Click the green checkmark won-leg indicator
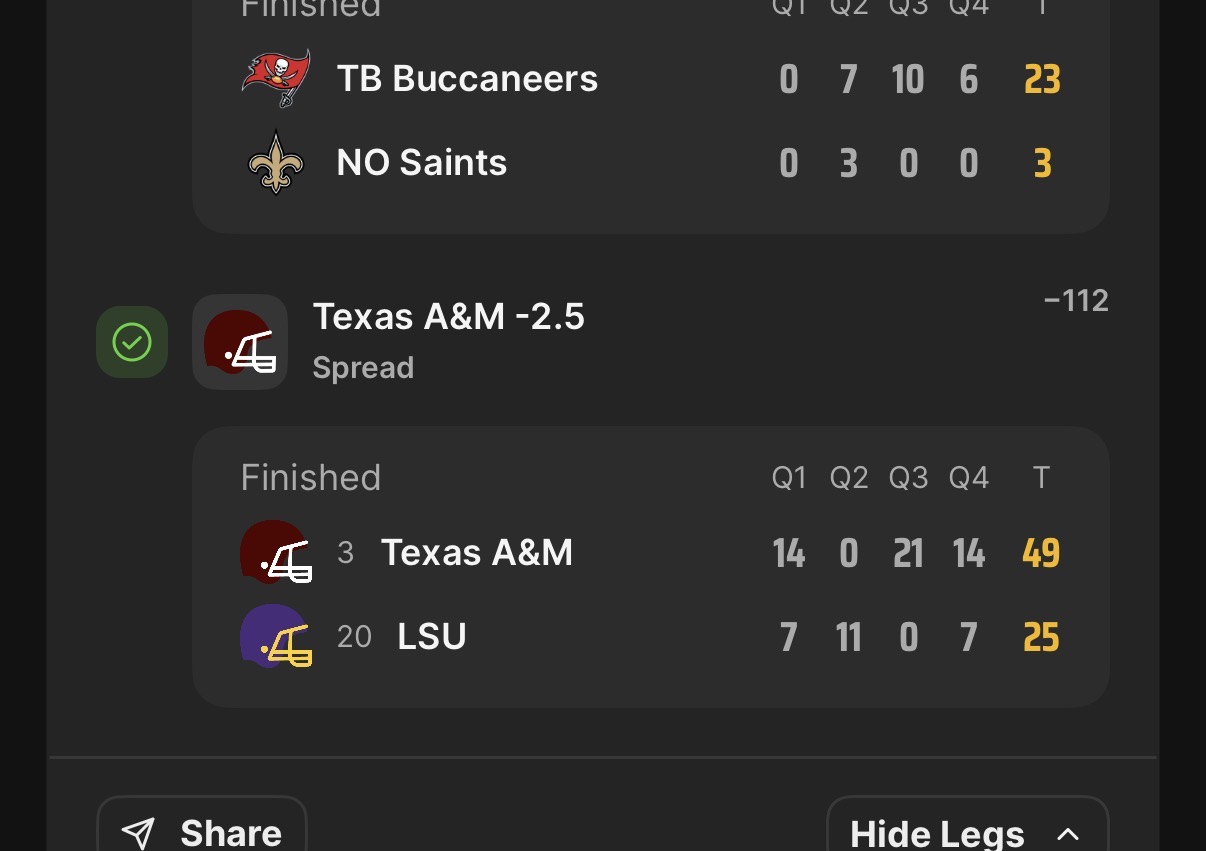 point(132,342)
